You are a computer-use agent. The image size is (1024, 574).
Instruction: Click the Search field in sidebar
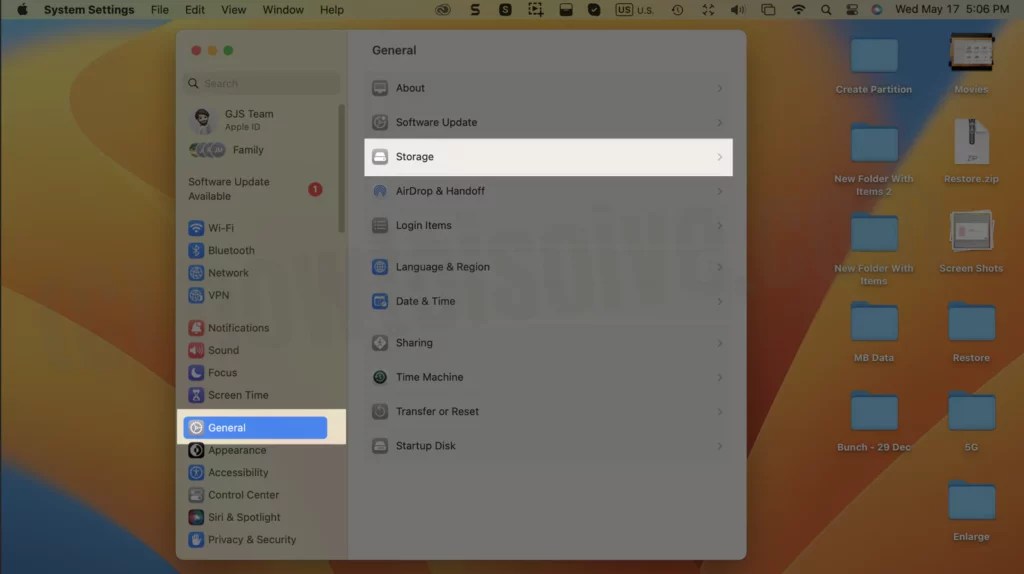(261, 84)
